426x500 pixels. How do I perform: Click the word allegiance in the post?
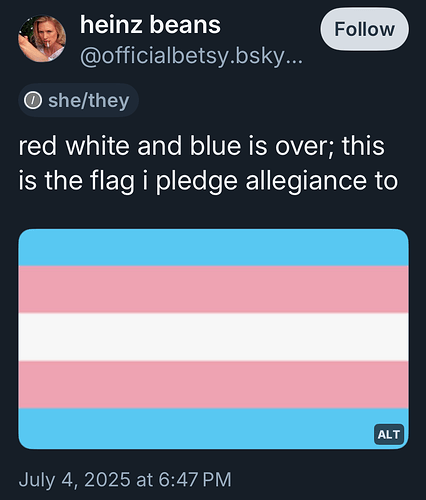point(306,182)
